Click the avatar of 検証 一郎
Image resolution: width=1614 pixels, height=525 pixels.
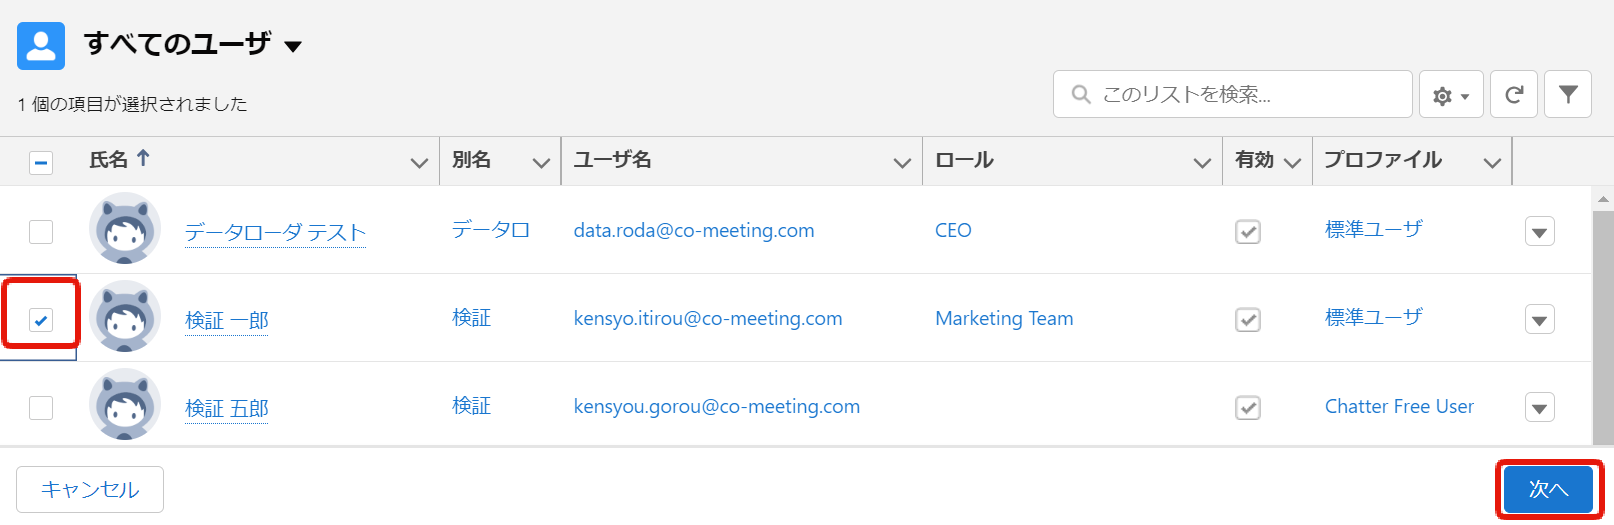pyautogui.click(x=125, y=317)
